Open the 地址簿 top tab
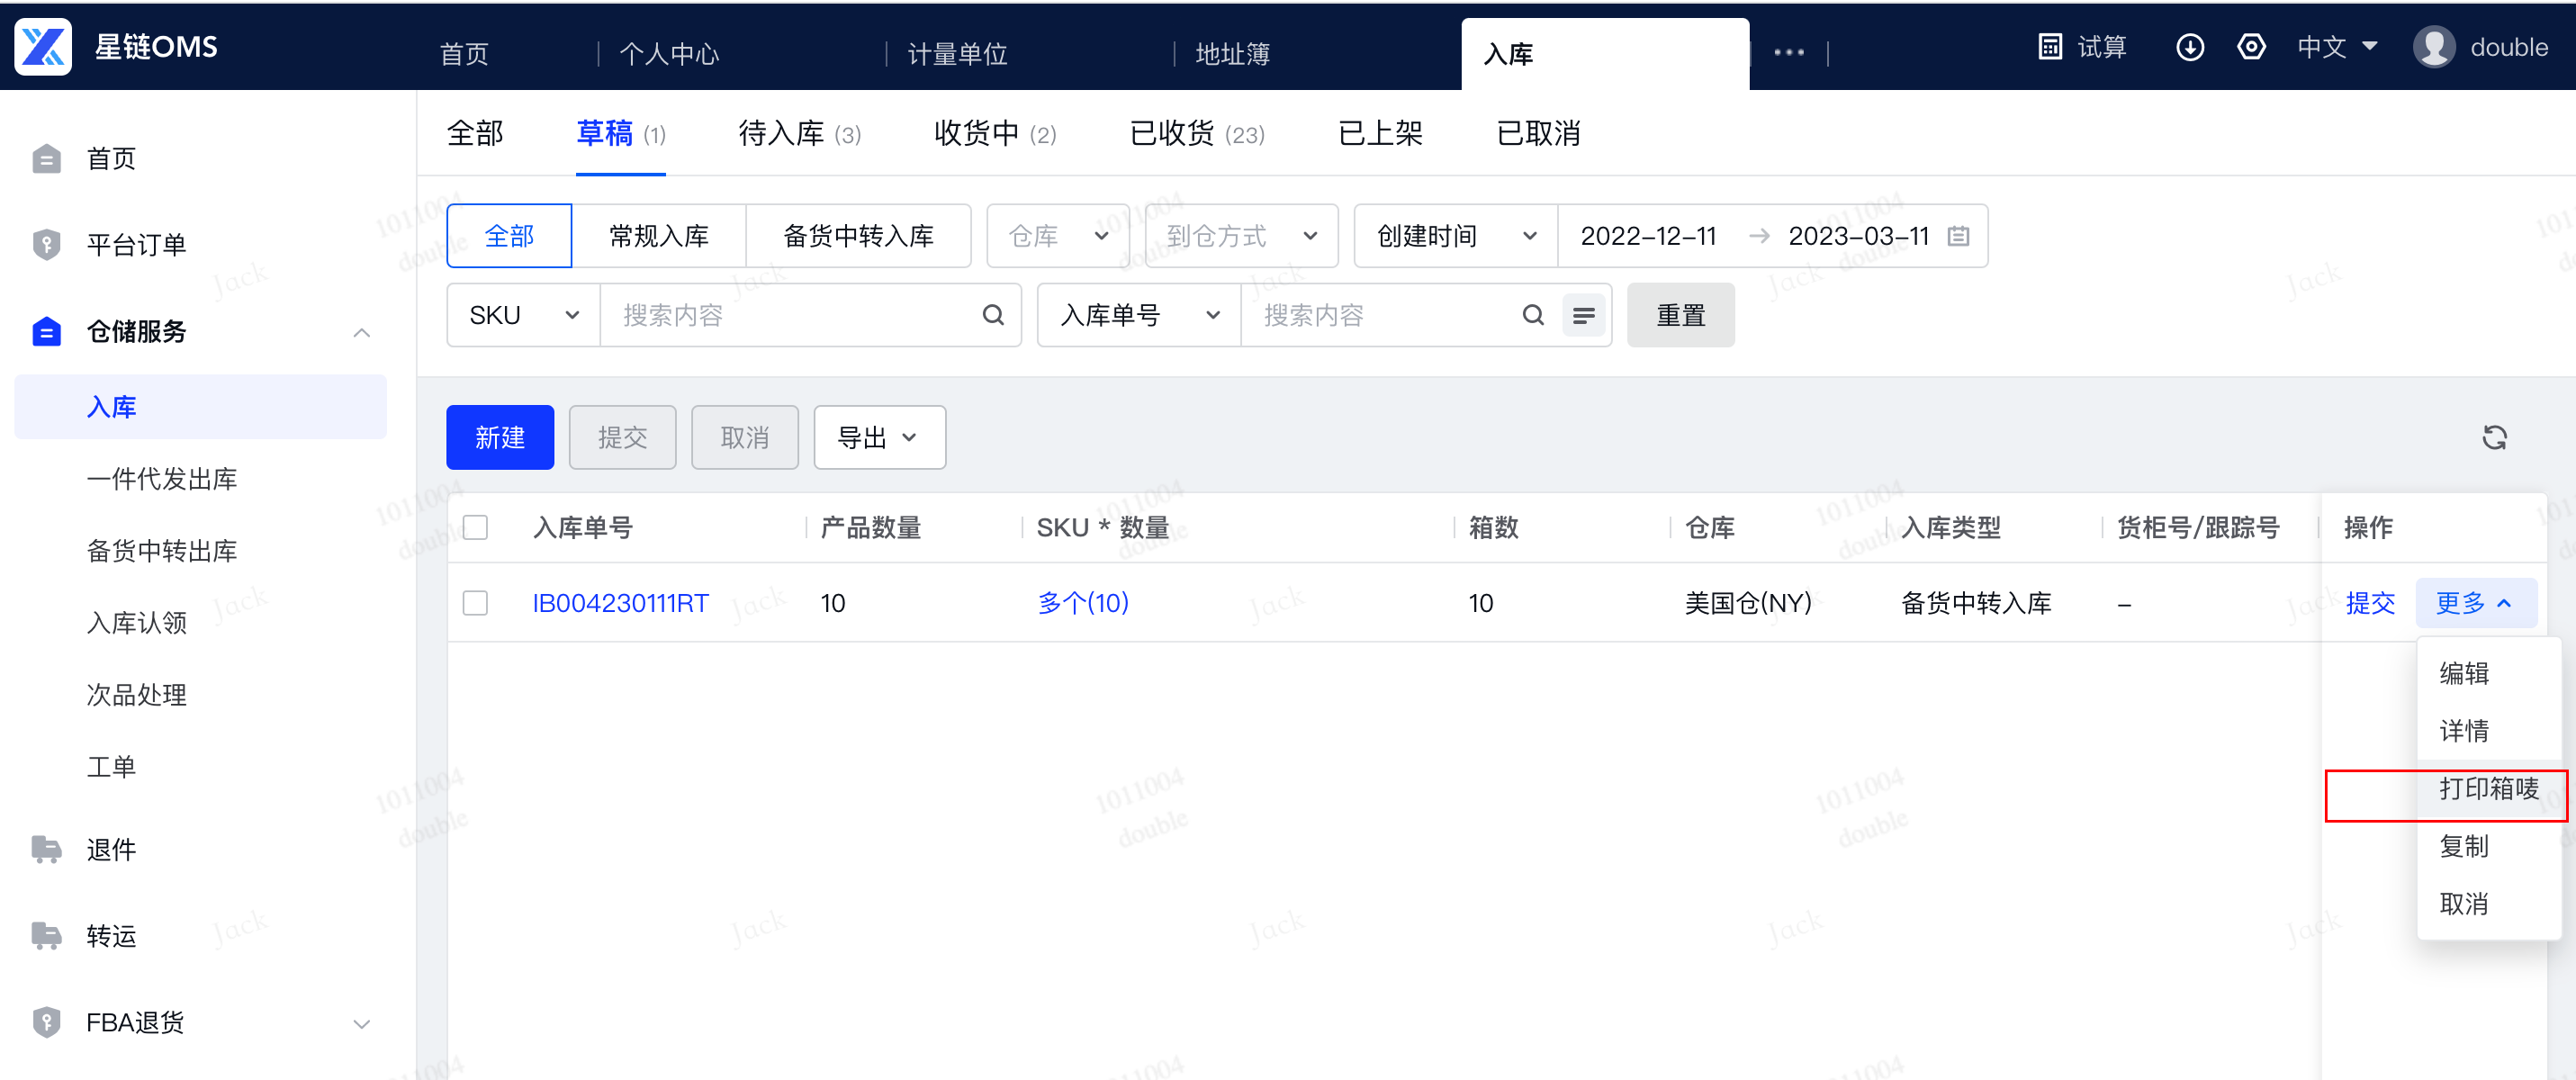The width and height of the screenshot is (2576, 1080). pos(1233,54)
